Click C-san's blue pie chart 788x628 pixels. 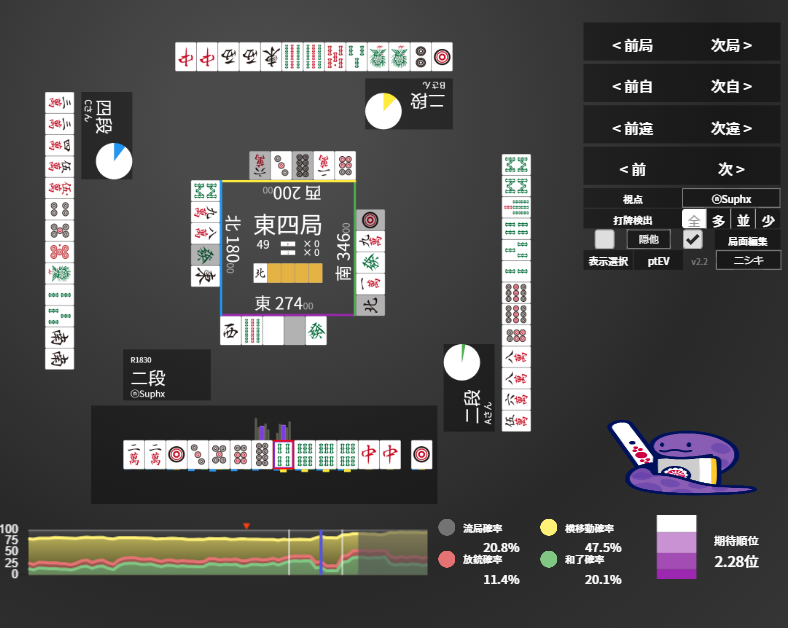(x=114, y=161)
